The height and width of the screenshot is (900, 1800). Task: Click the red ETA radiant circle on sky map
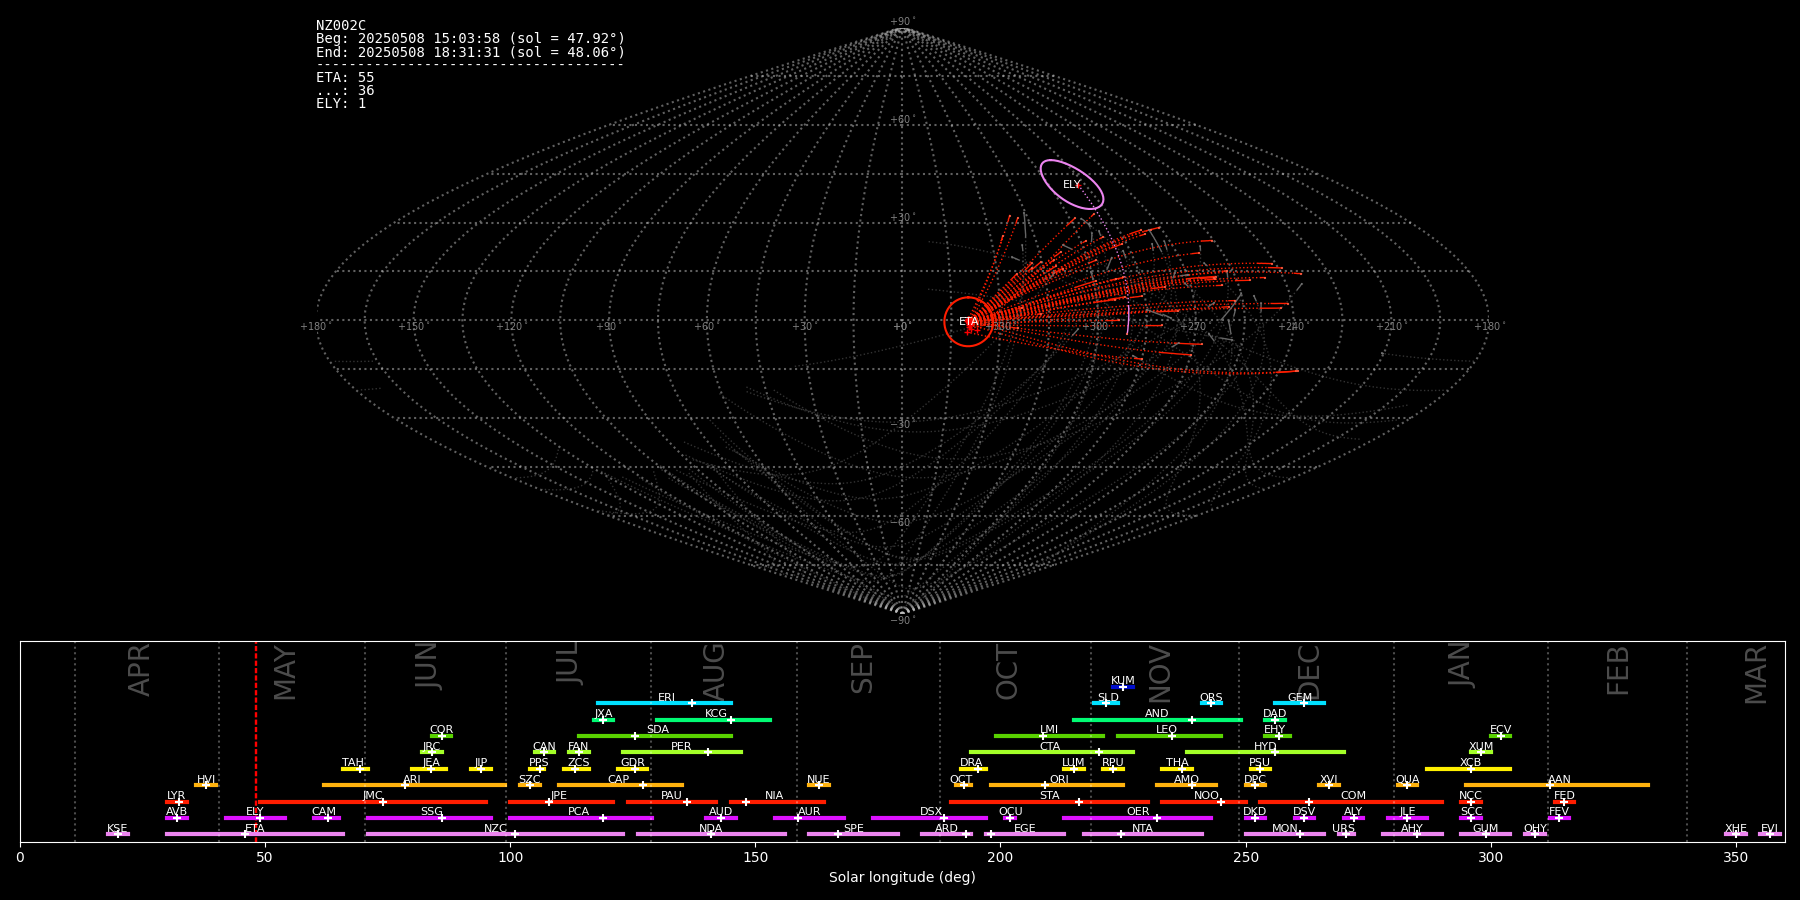coord(969,322)
